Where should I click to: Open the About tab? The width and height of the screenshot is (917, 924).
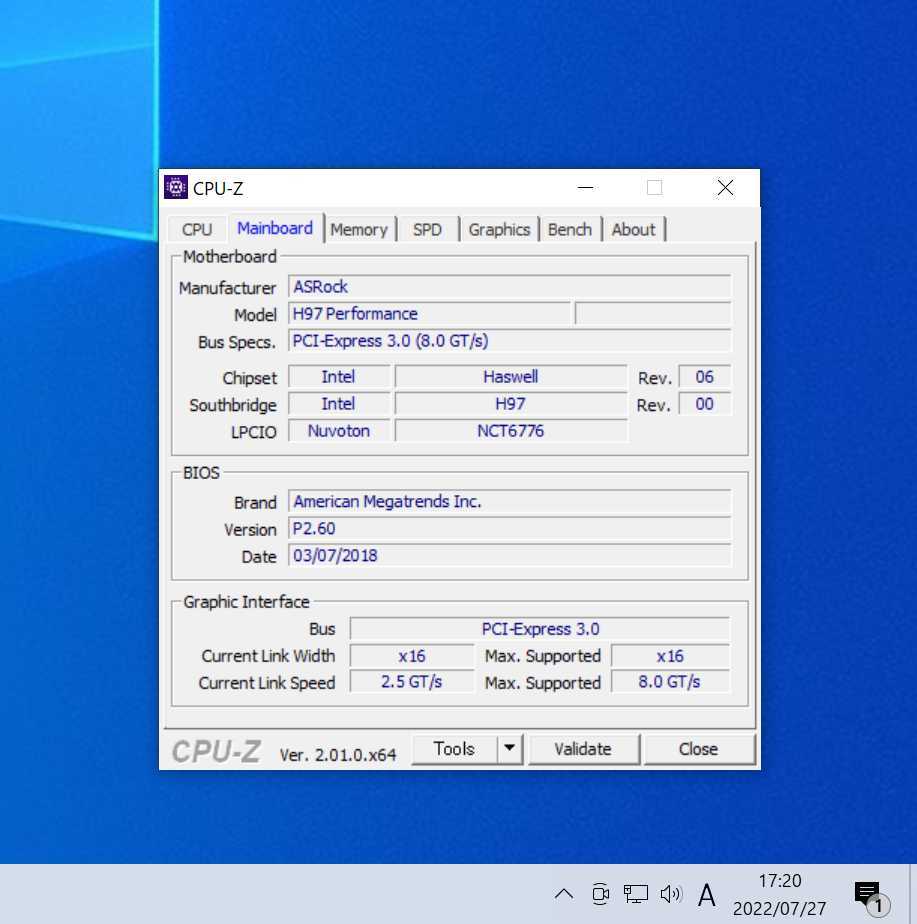[634, 229]
